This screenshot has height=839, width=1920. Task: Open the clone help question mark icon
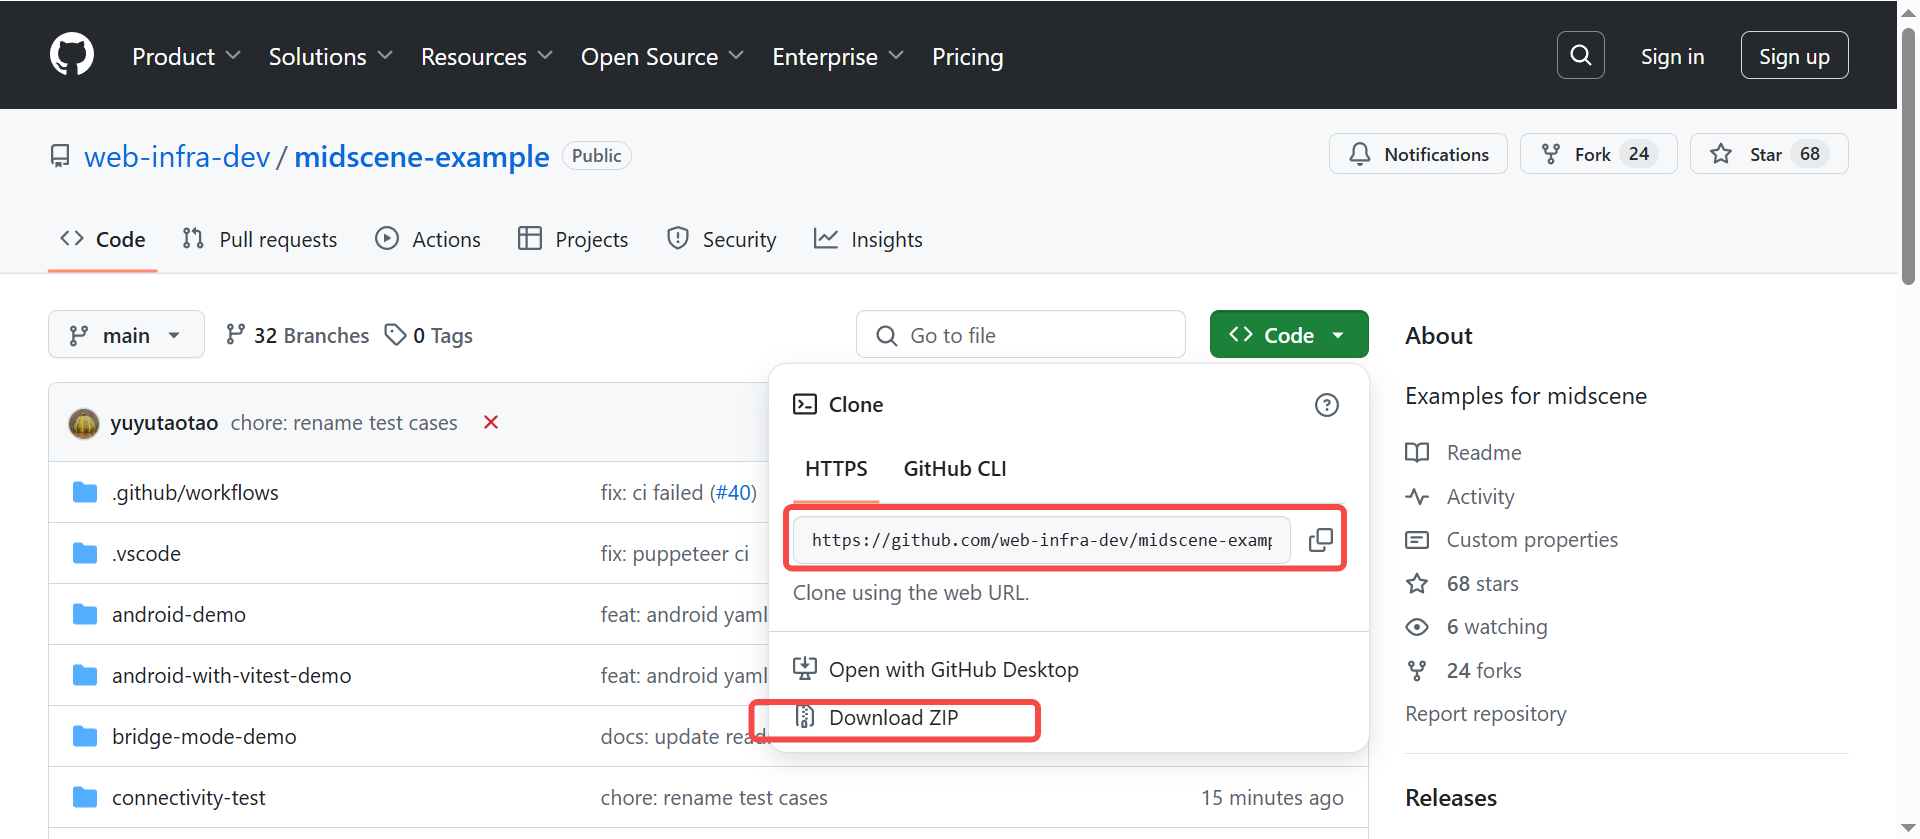tap(1326, 405)
